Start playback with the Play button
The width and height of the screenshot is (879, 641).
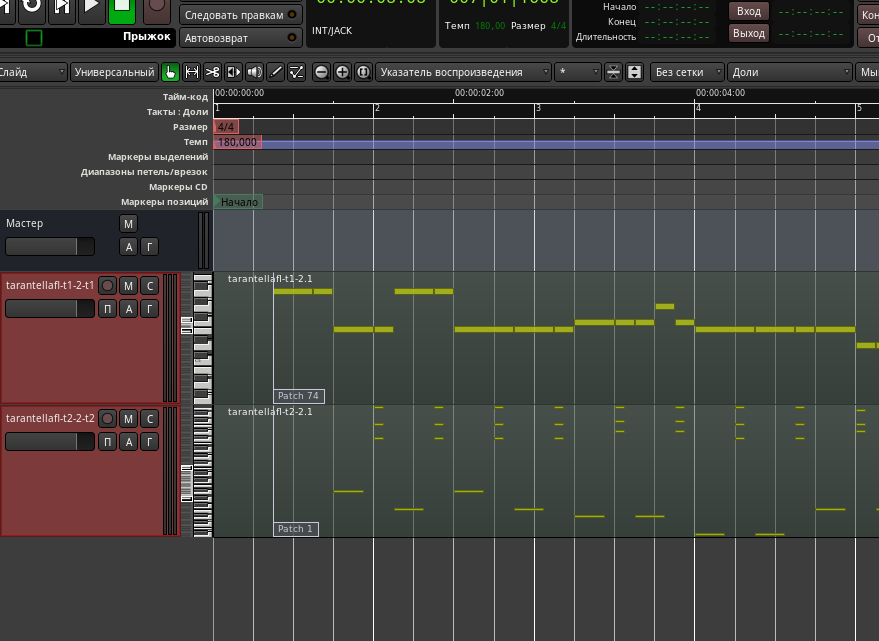click(91, 7)
